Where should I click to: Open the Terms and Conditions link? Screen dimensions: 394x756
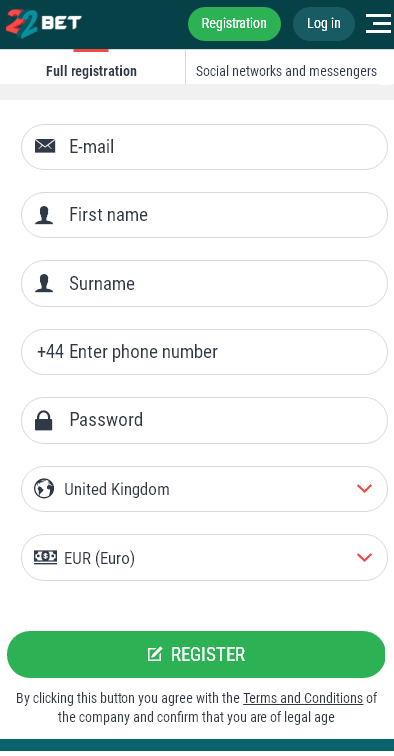tap(303, 698)
